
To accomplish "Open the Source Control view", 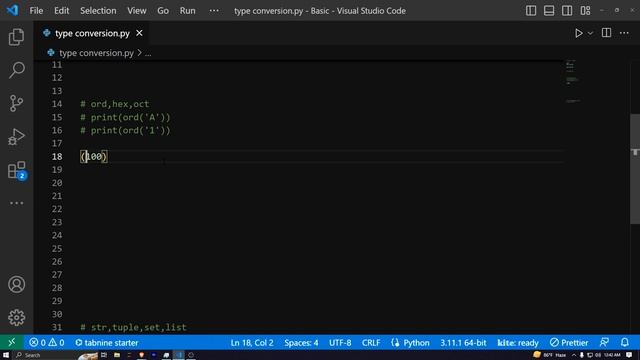I will [16, 103].
